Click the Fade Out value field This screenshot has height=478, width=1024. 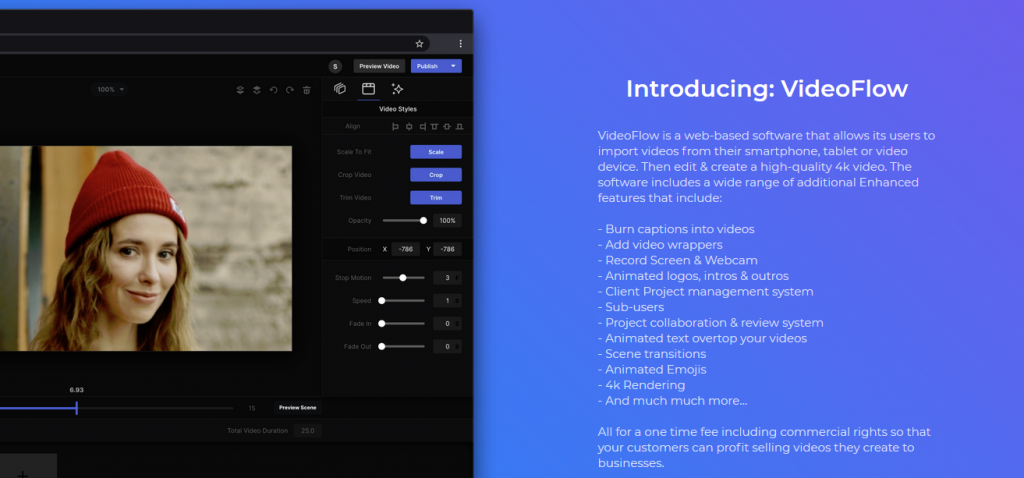tap(447, 347)
